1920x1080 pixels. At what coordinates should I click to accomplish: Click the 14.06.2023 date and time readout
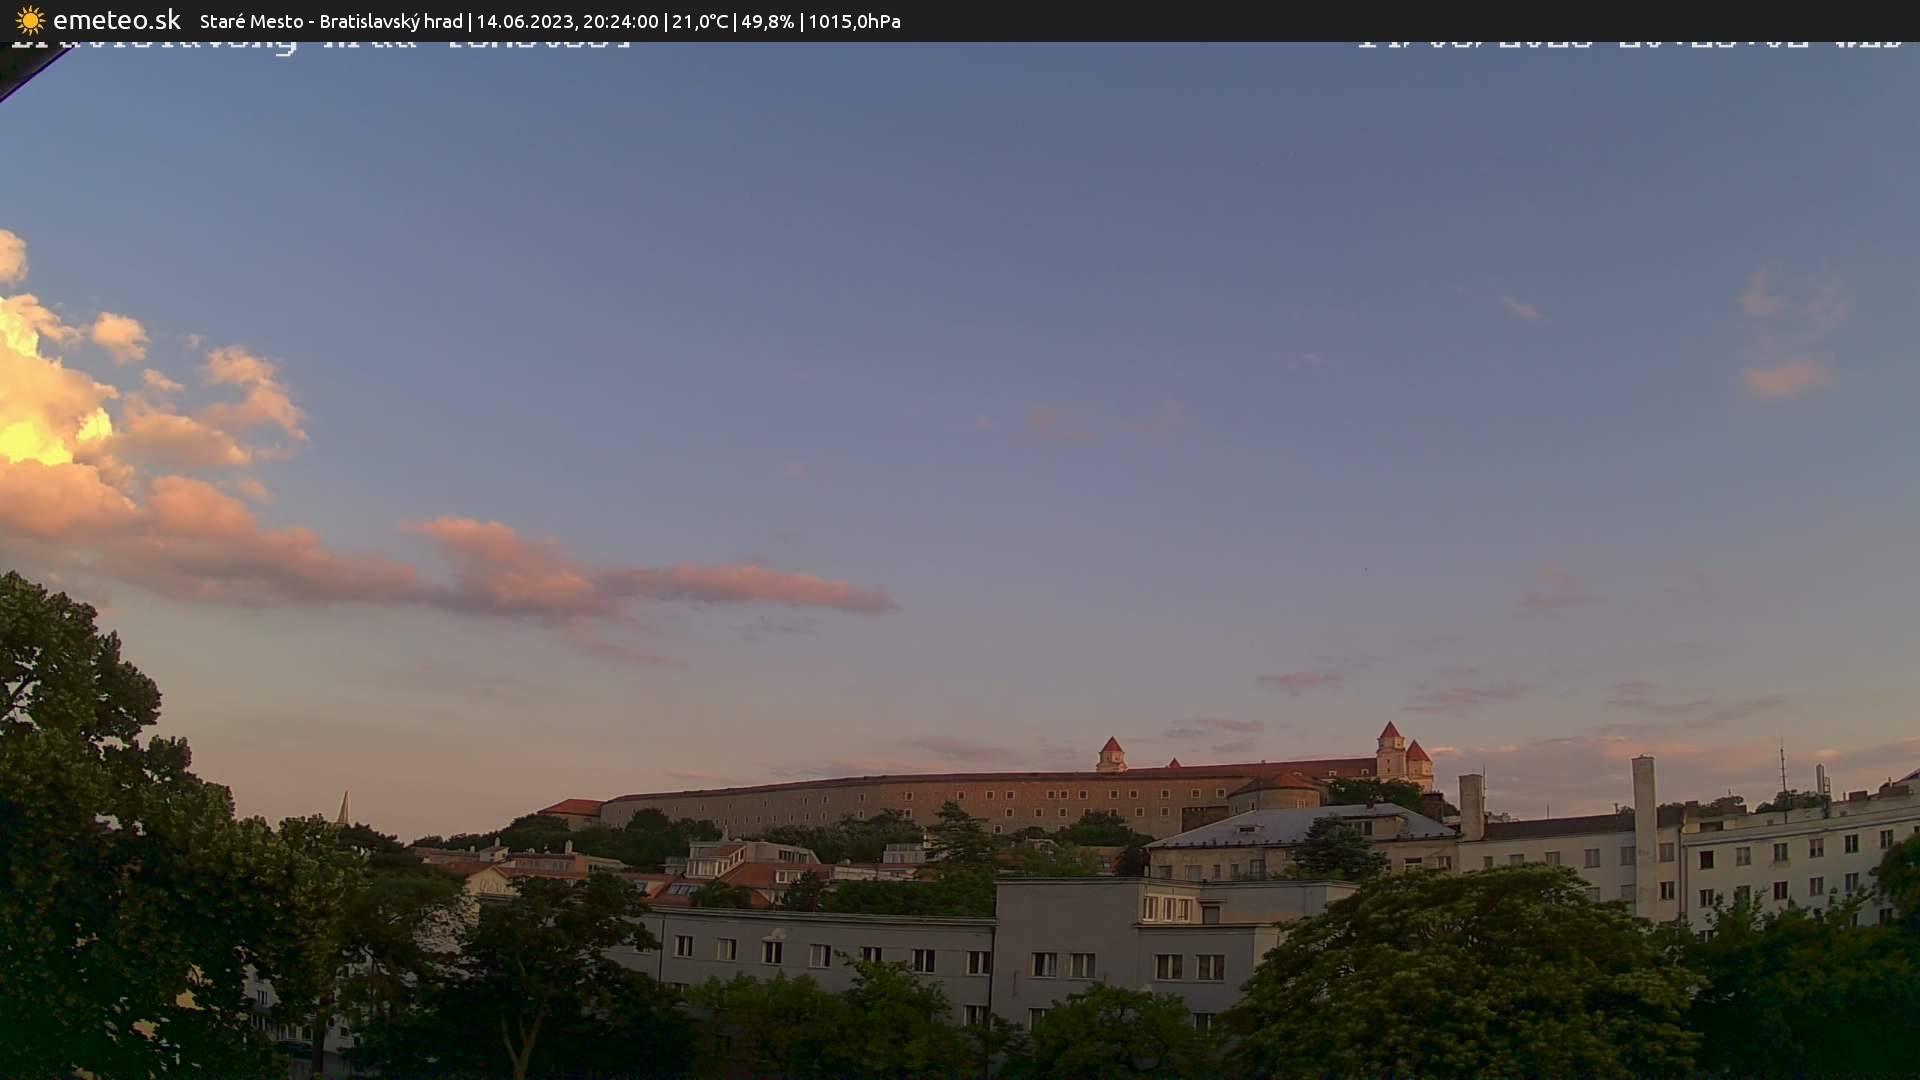click(567, 21)
